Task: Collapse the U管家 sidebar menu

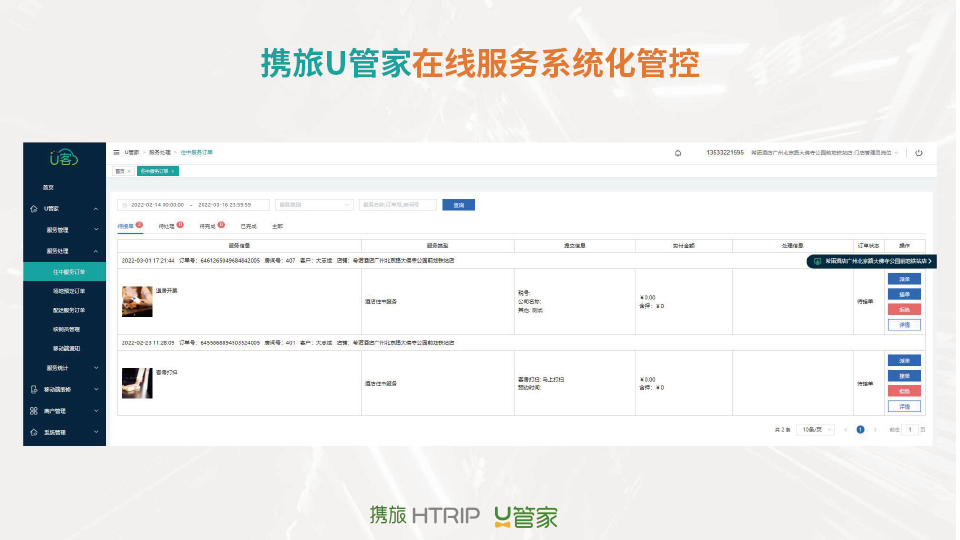Action: (x=96, y=209)
